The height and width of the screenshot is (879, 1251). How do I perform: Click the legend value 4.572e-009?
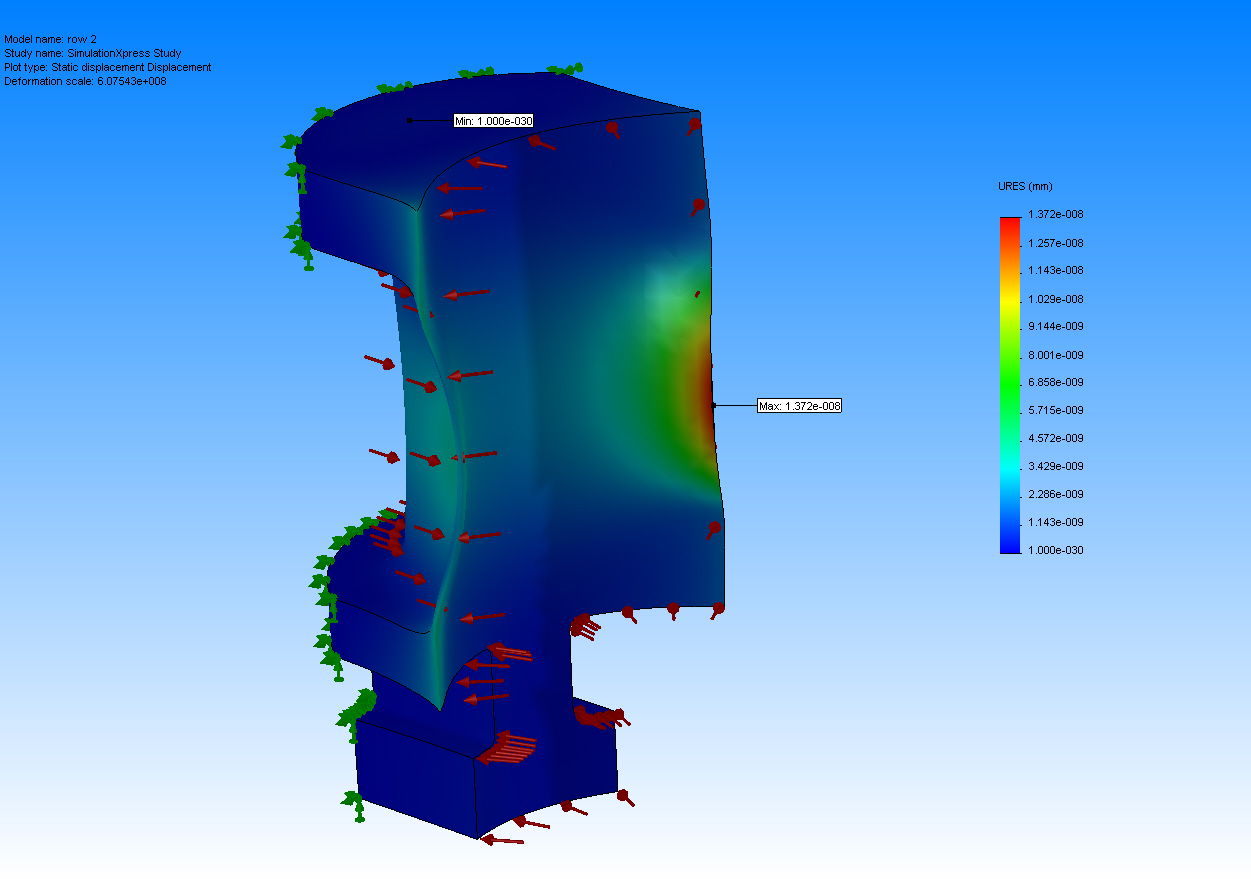pyautogui.click(x=1056, y=439)
